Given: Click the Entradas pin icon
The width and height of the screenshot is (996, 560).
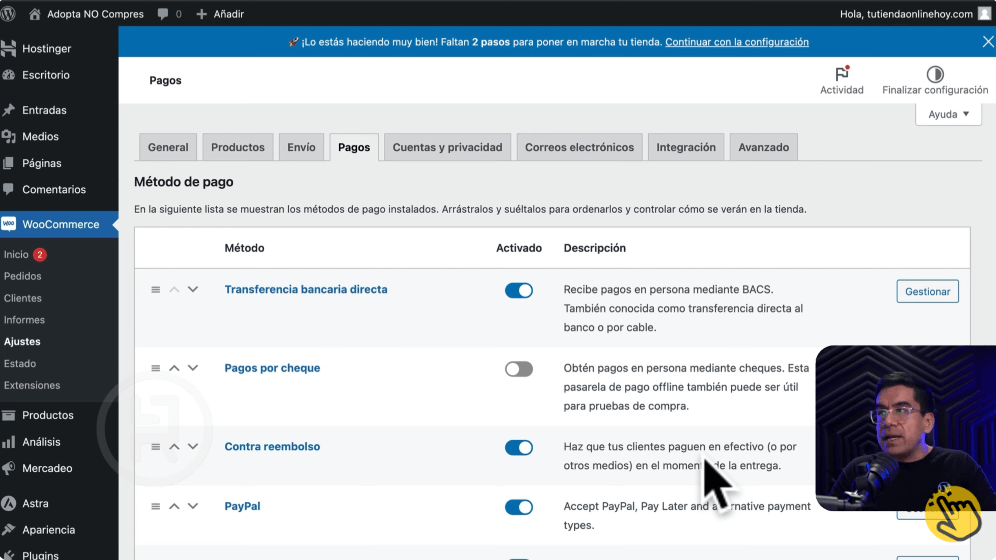Looking at the screenshot, I should [x=9, y=110].
